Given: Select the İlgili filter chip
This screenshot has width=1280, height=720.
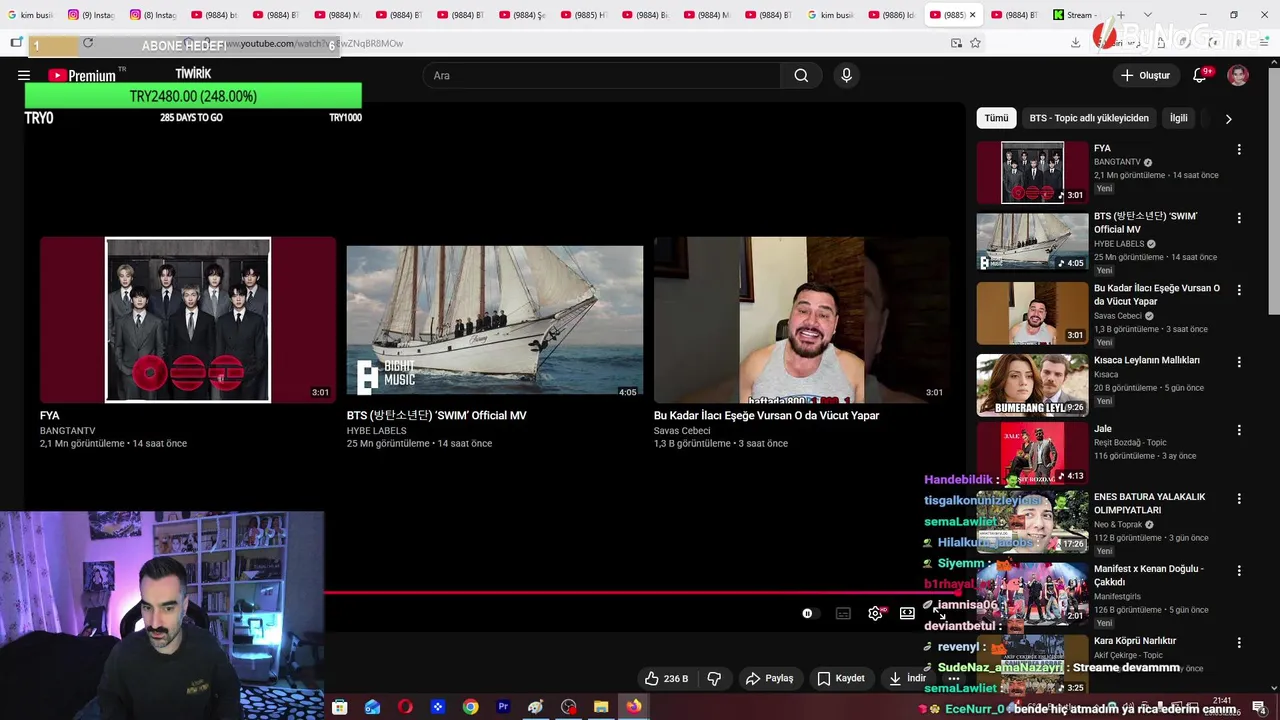Looking at the screenshot, I should coord(1179,118).
